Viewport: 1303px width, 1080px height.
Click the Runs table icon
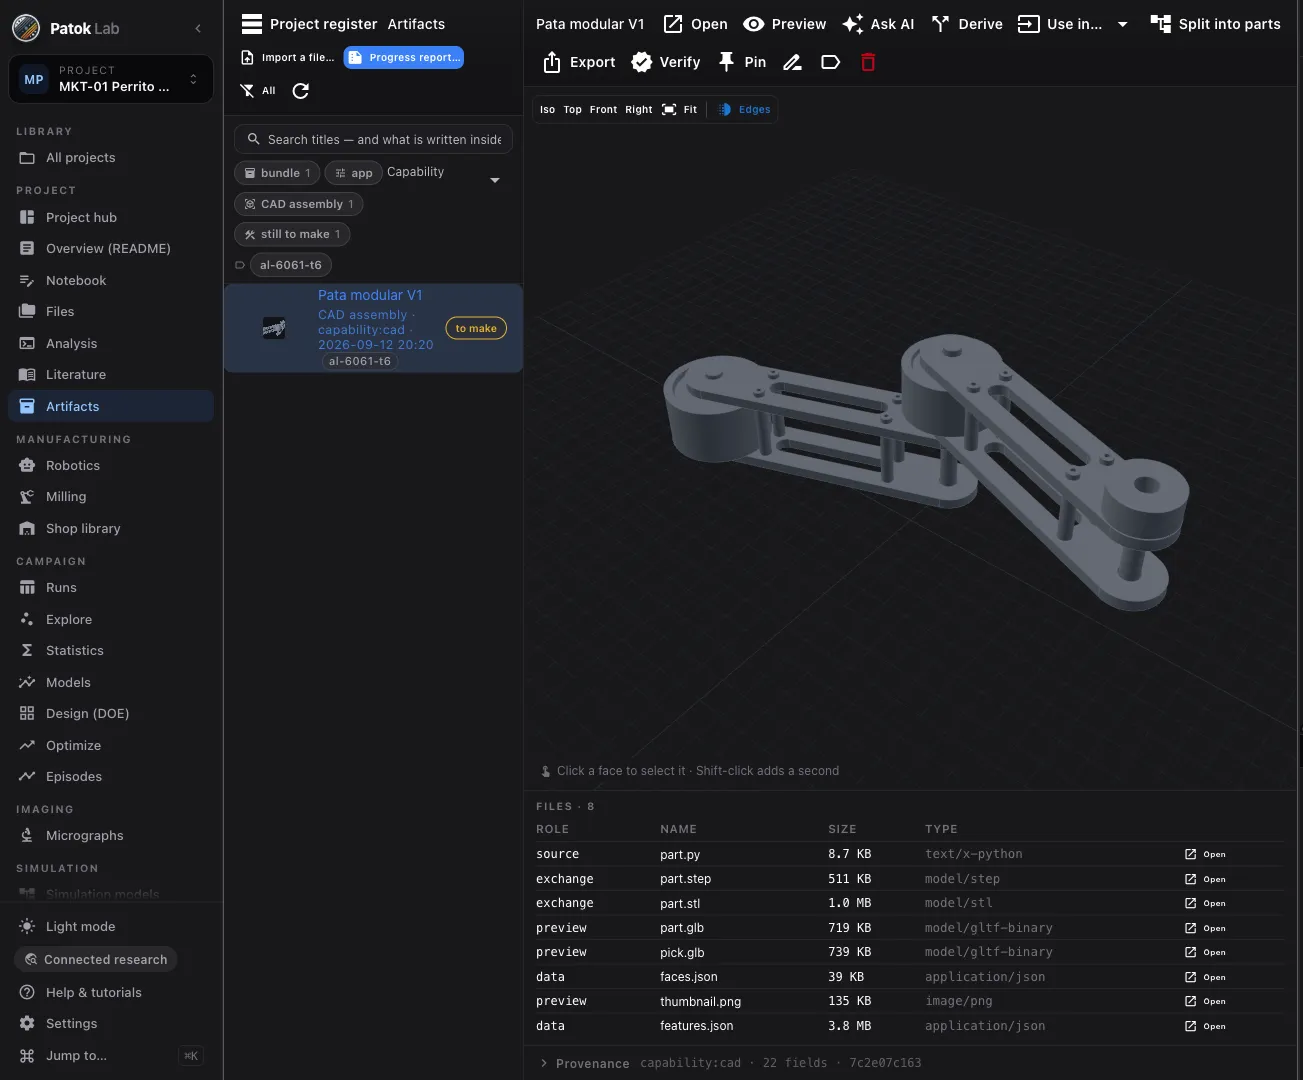27,588
